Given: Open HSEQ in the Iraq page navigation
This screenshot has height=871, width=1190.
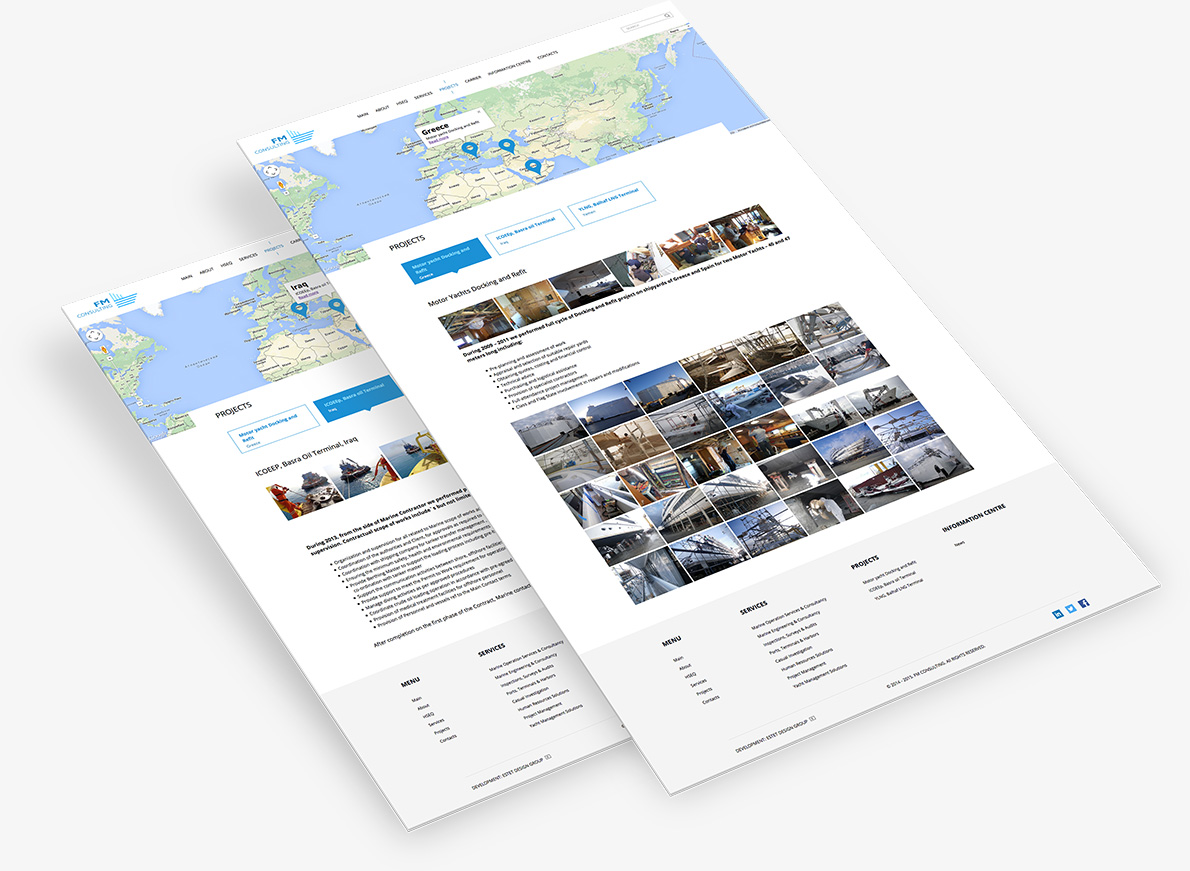Looking at the screenshot, I should tap(226, 264).
